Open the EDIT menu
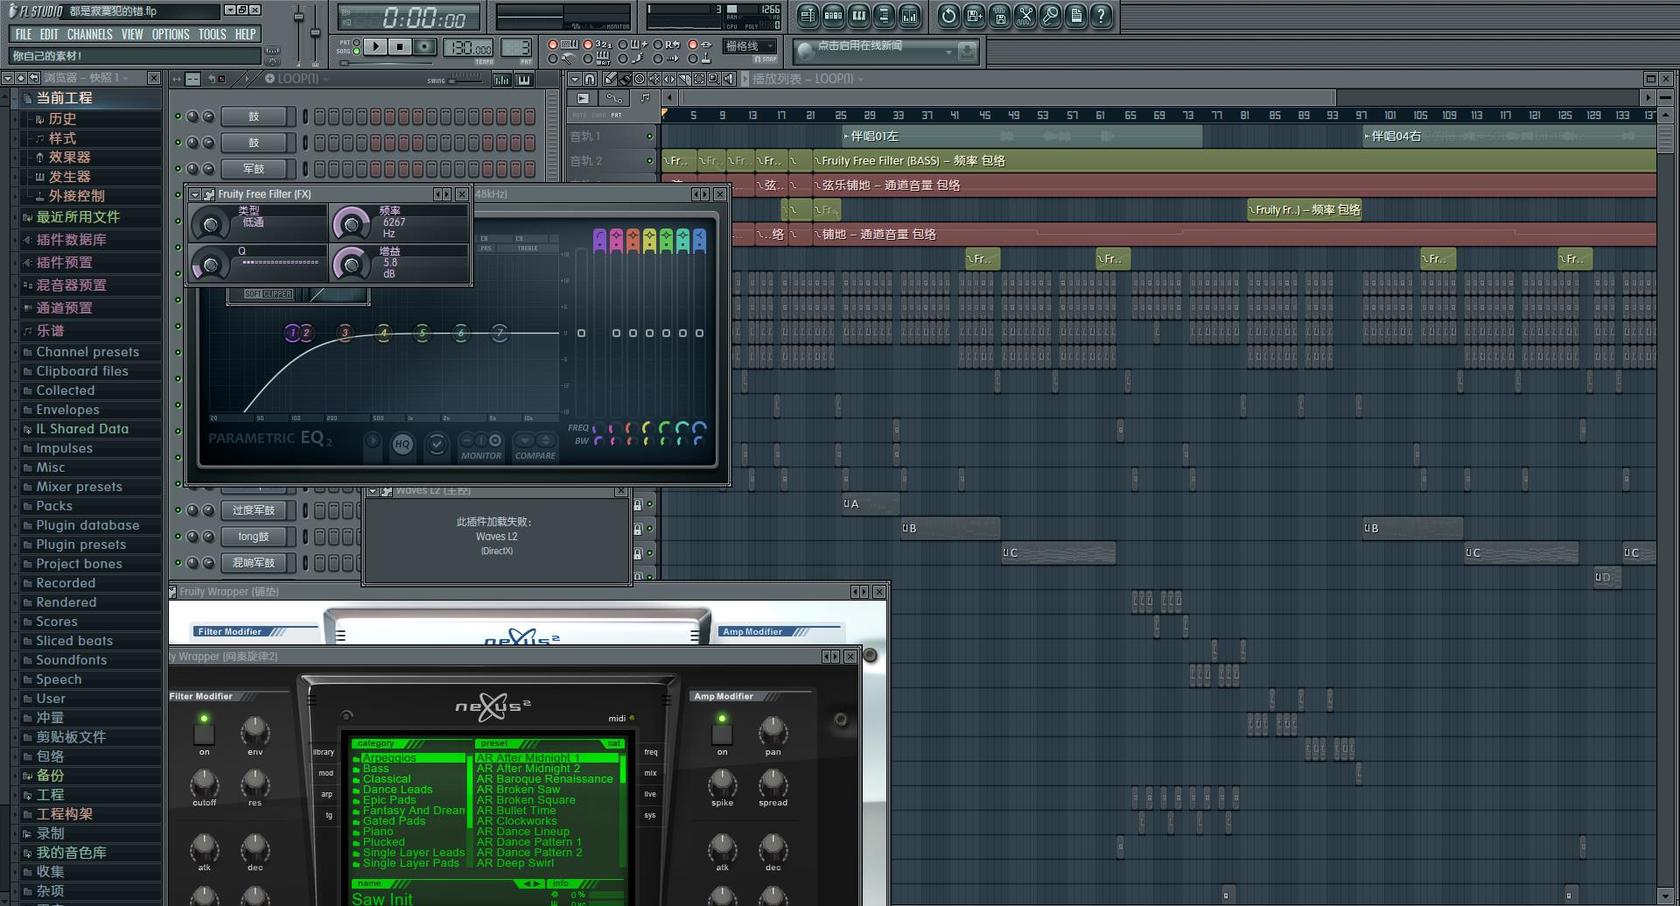Screen dimensions: 1680x906 [x=49, y=34]
